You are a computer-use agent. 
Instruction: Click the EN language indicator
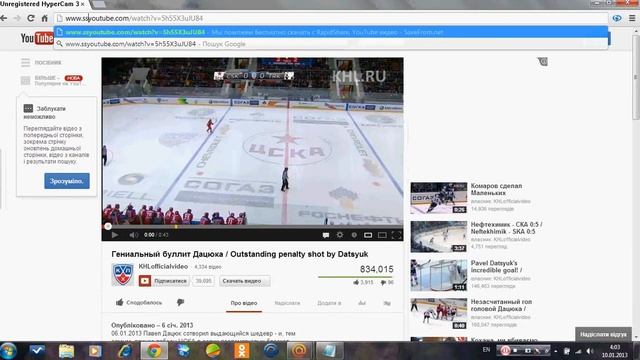click(x=486, y=350)
